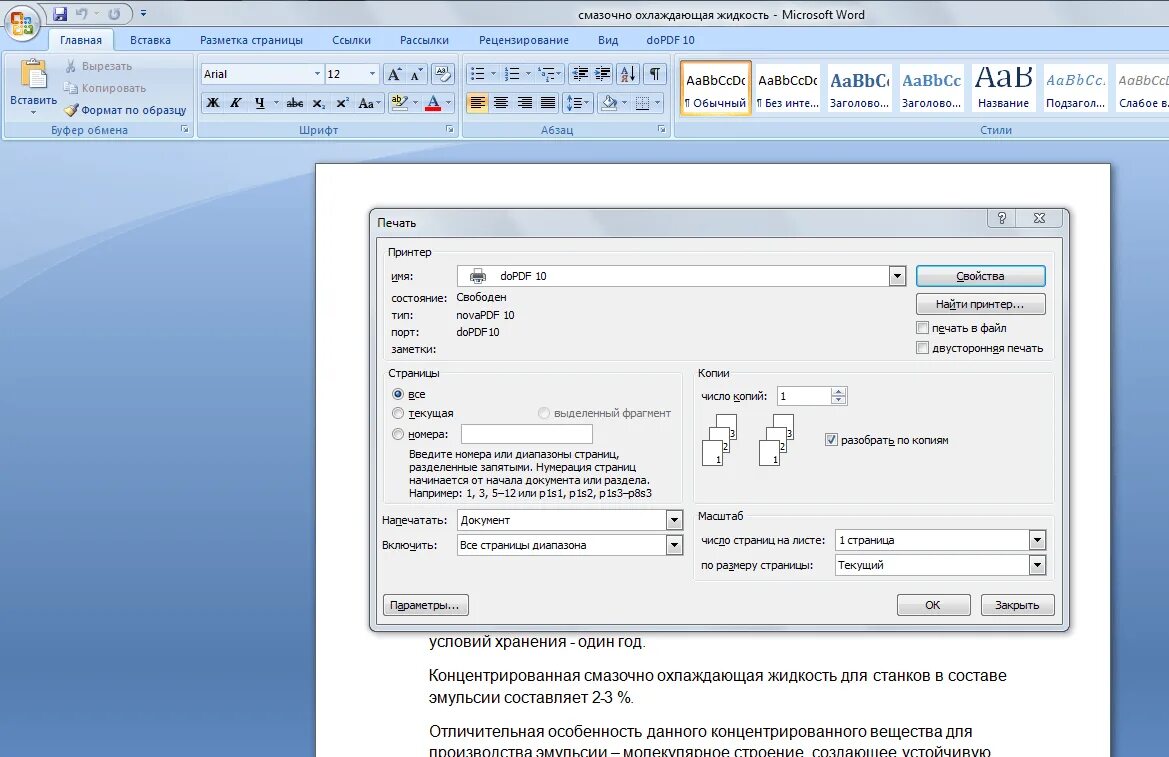Open the font name Arial dropdown
Viewport: 1169px width, 757px height.
(x=317, y=74)
